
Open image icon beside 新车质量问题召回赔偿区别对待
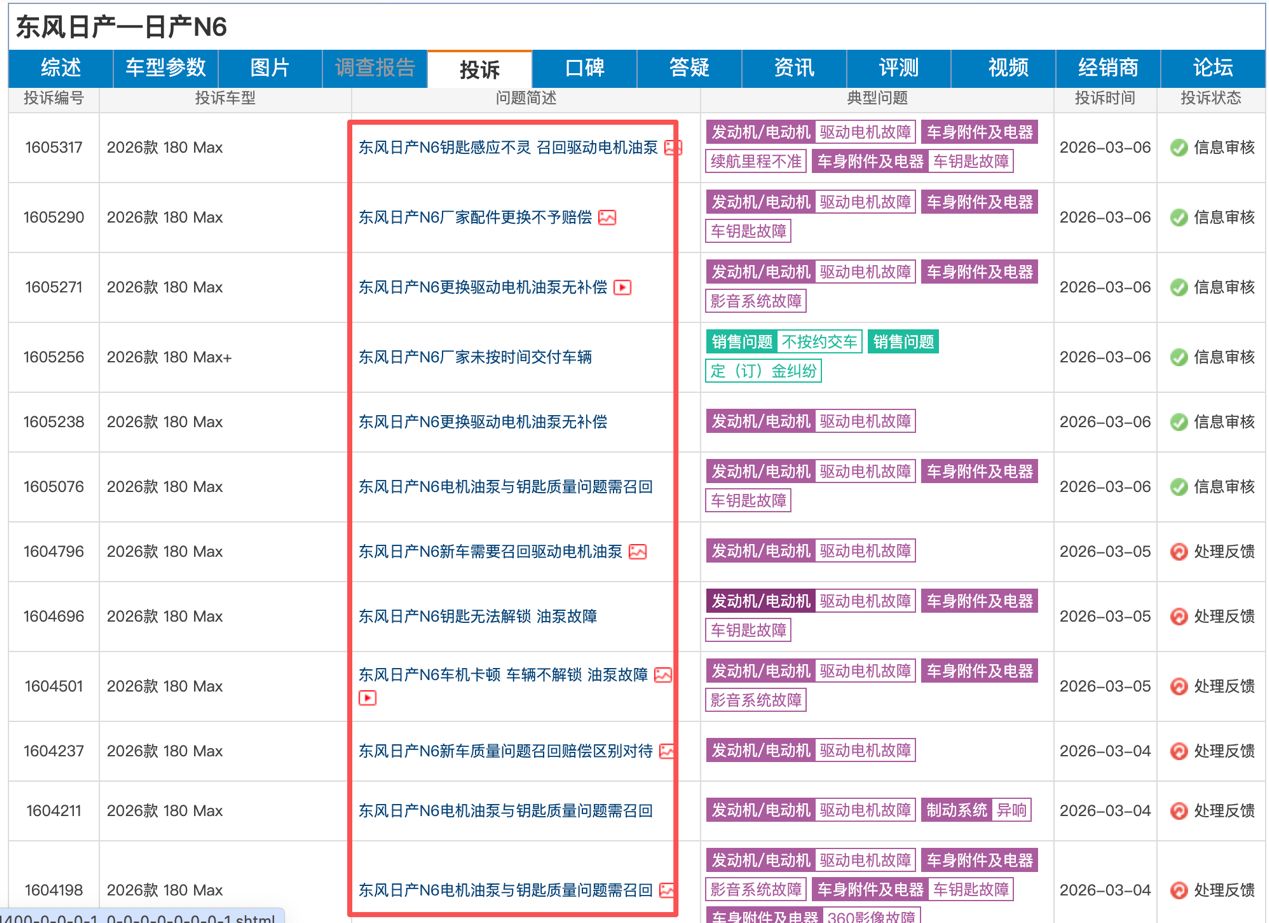[667, 750]
